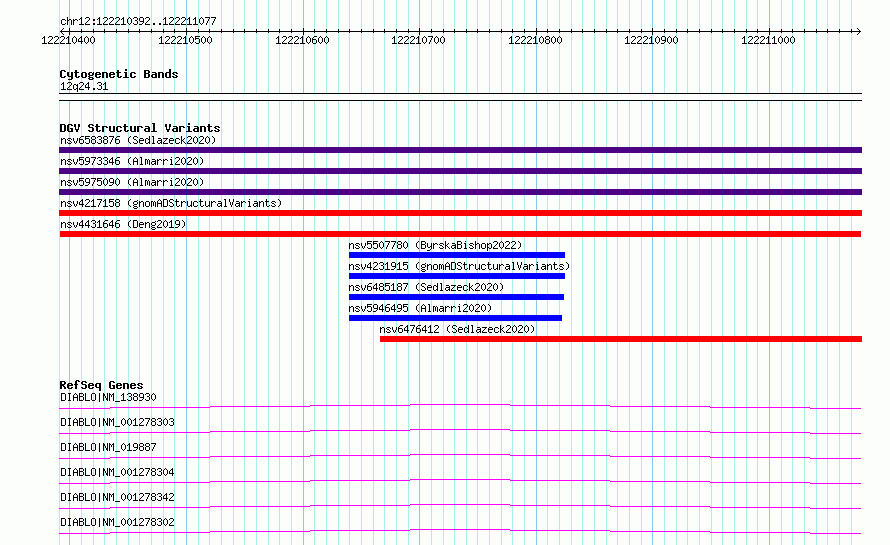This screenshot has width=890, height=545.
Task: Click the ruler's right arrowhead
Action: pos(859,31)
